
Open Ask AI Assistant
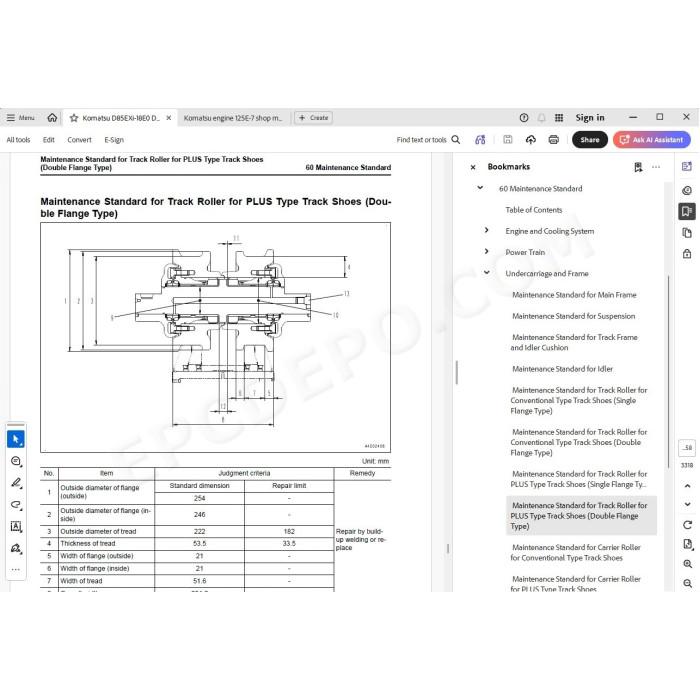click(652, 140)
